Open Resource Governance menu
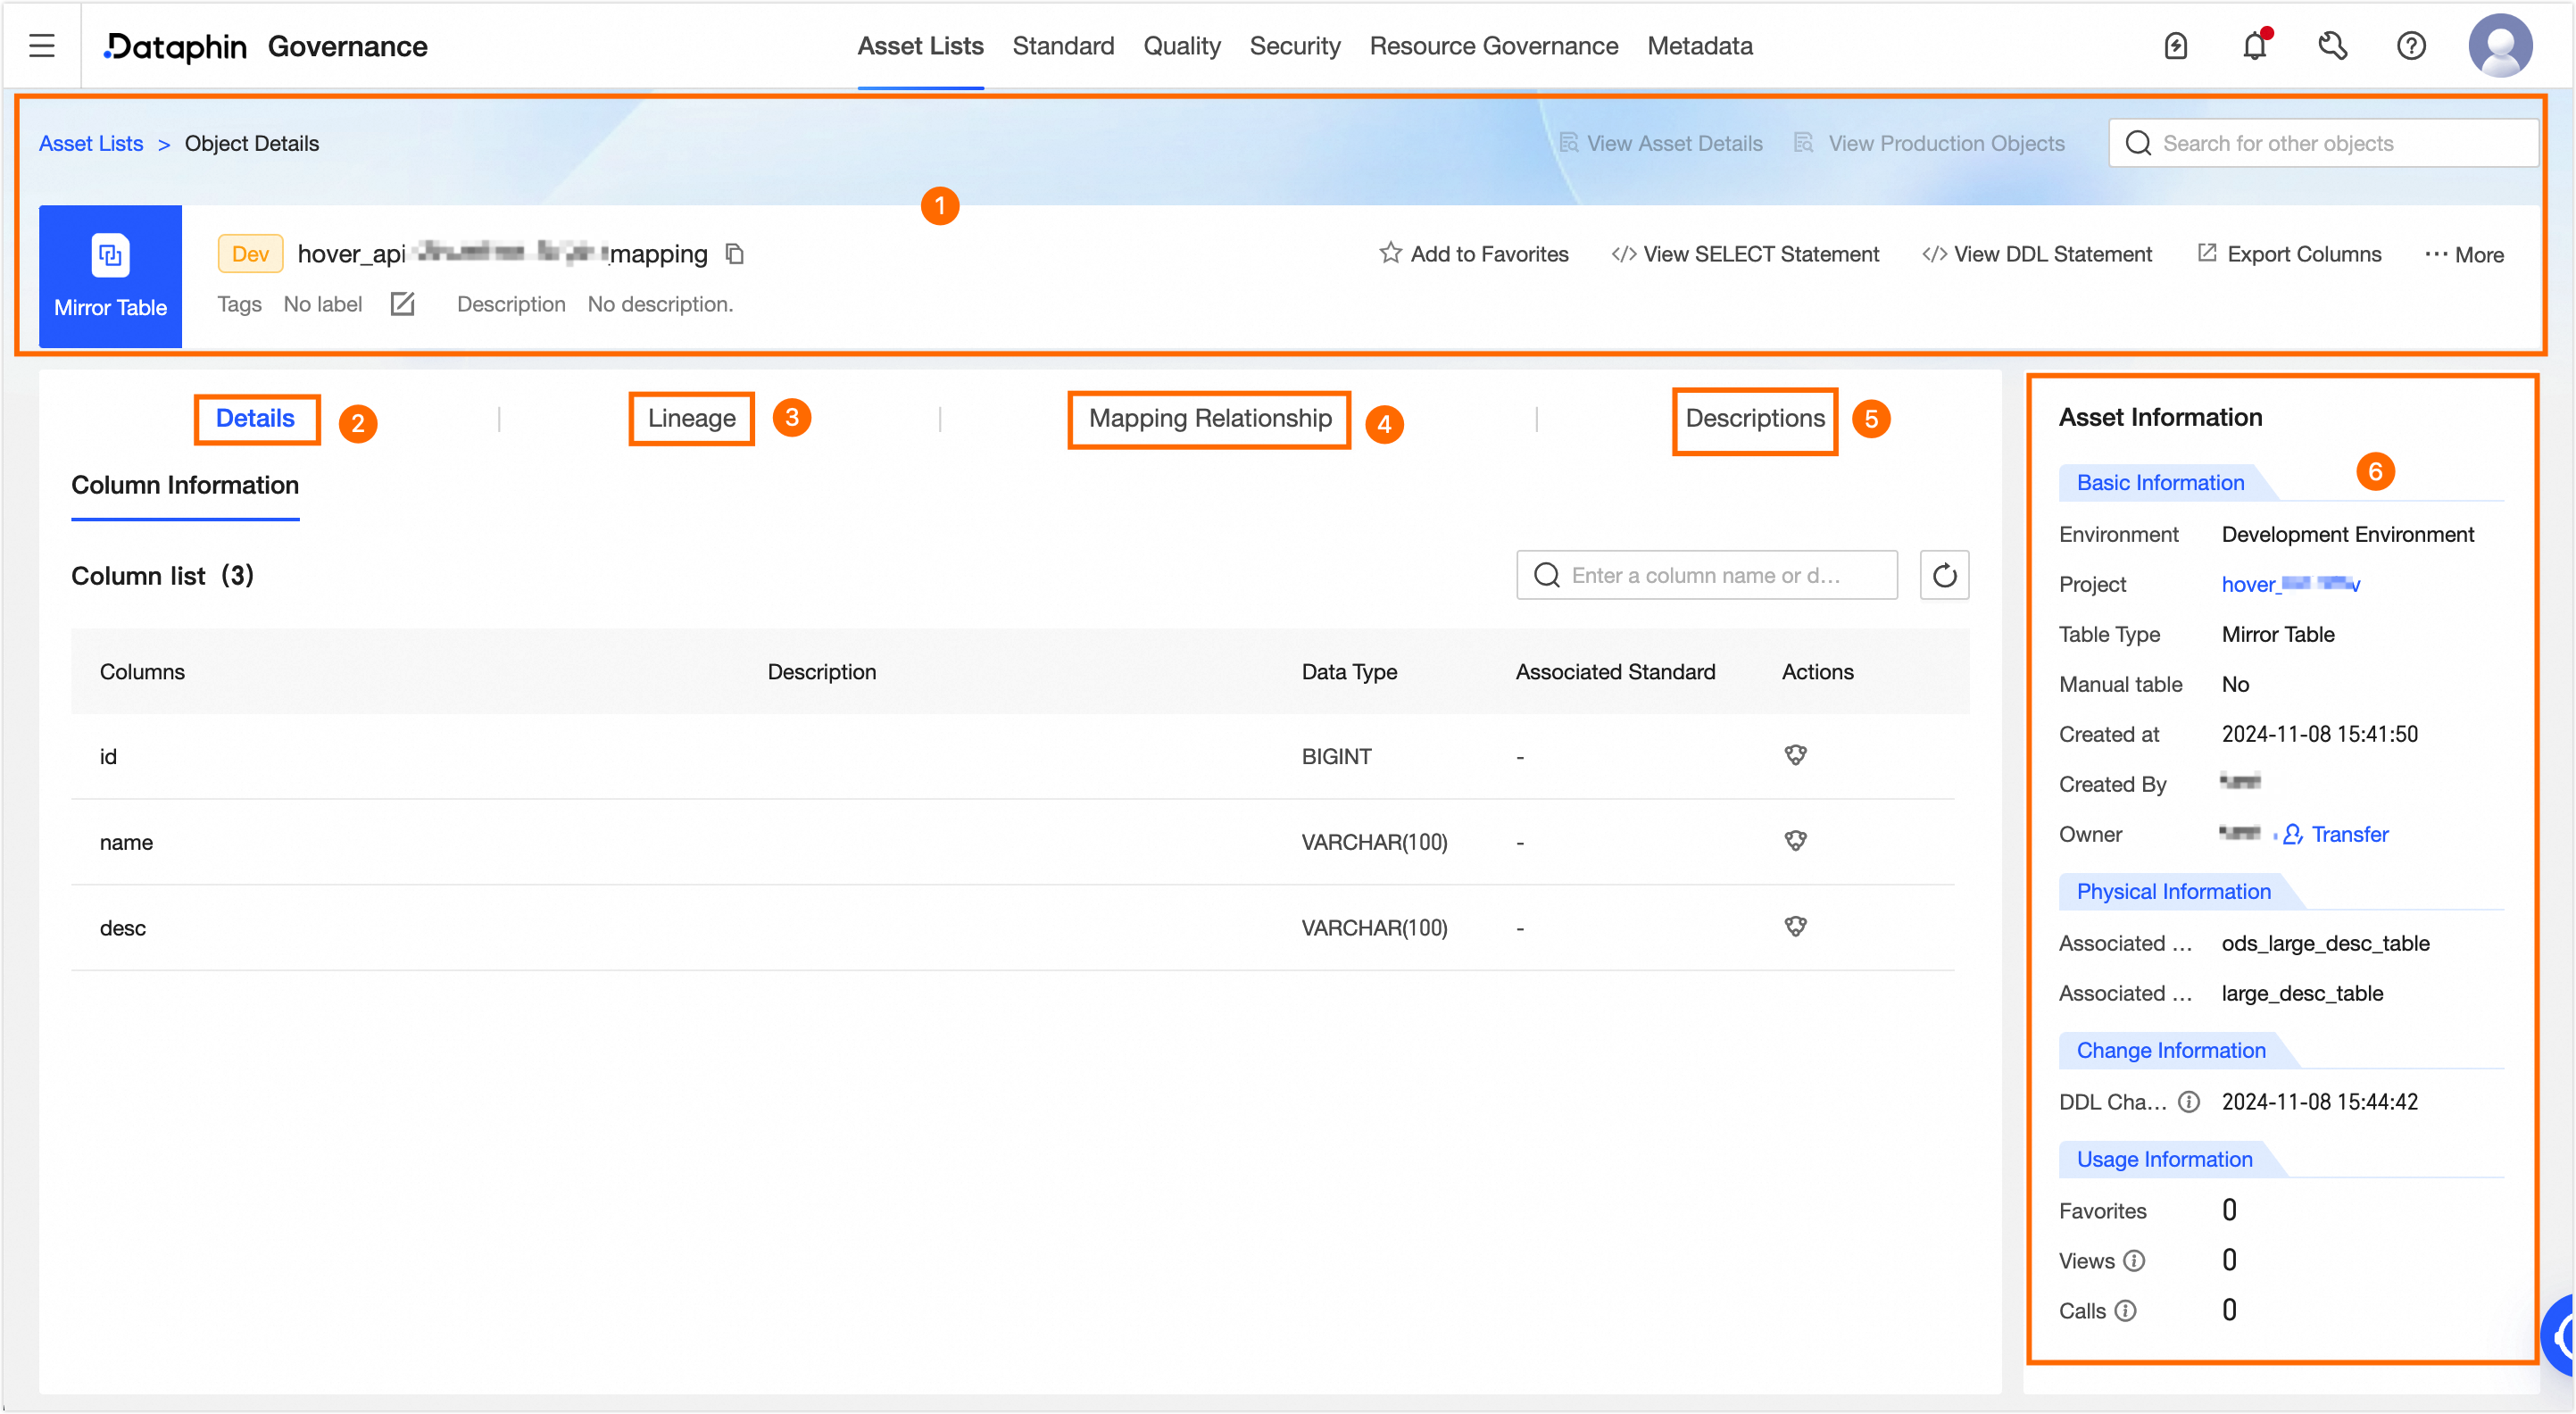This screenshot has width=2576, height=1414. pyautogui.click(x=1494, y=46)
